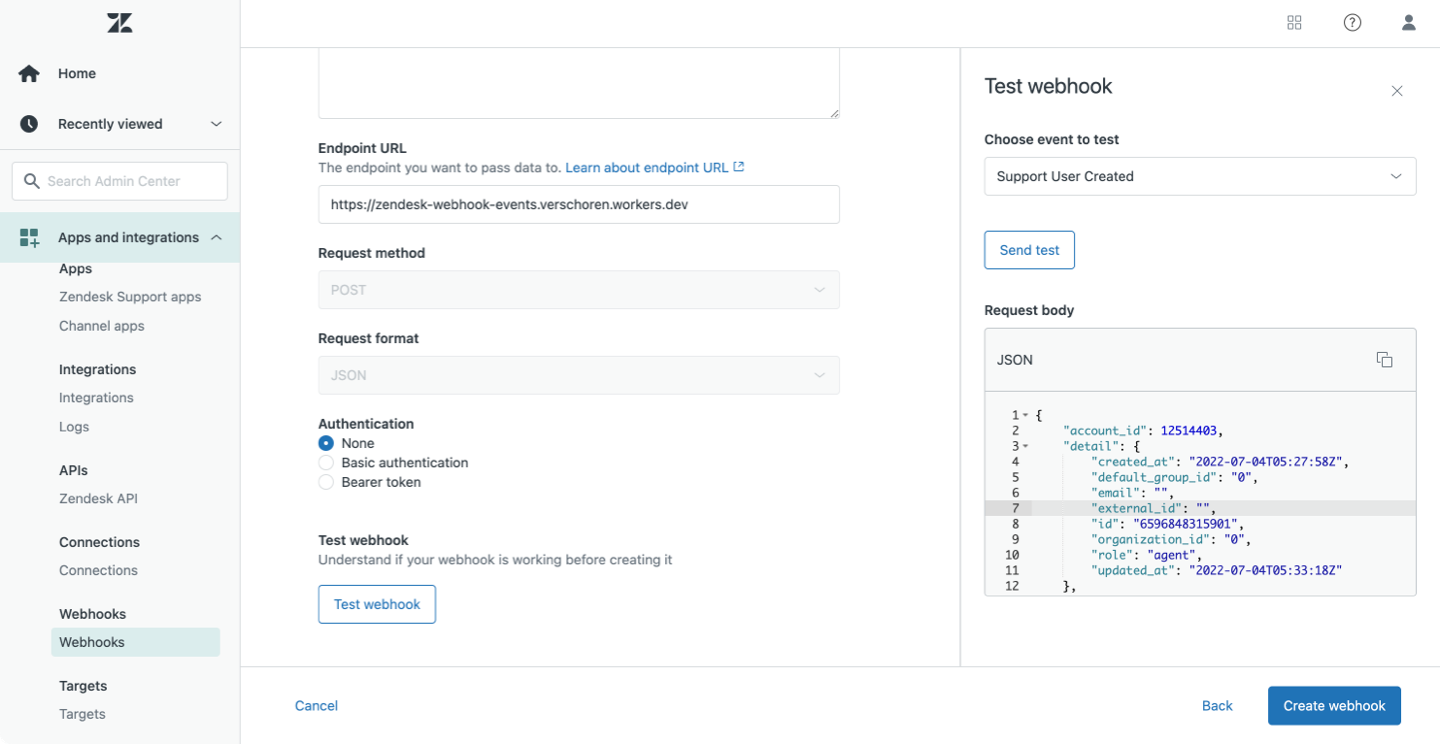This screenshot has width=1440, height=744.
Task: Click the Home house icon
Action: tap(29, 74)
